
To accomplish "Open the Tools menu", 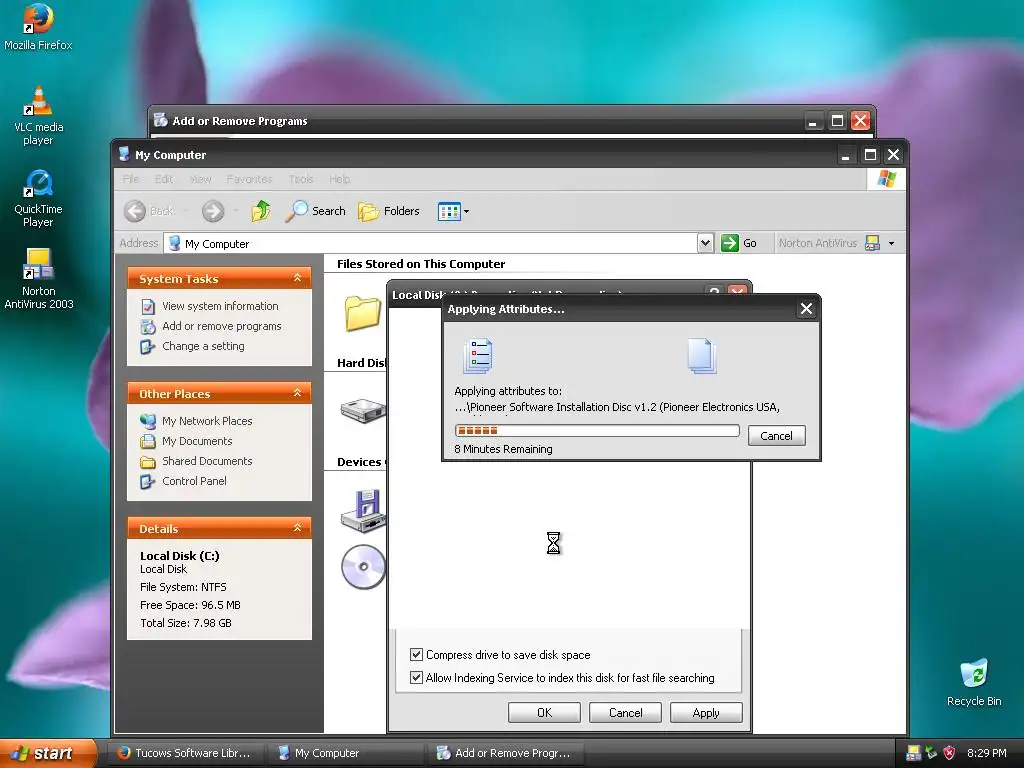I will (x=301, y=179).
